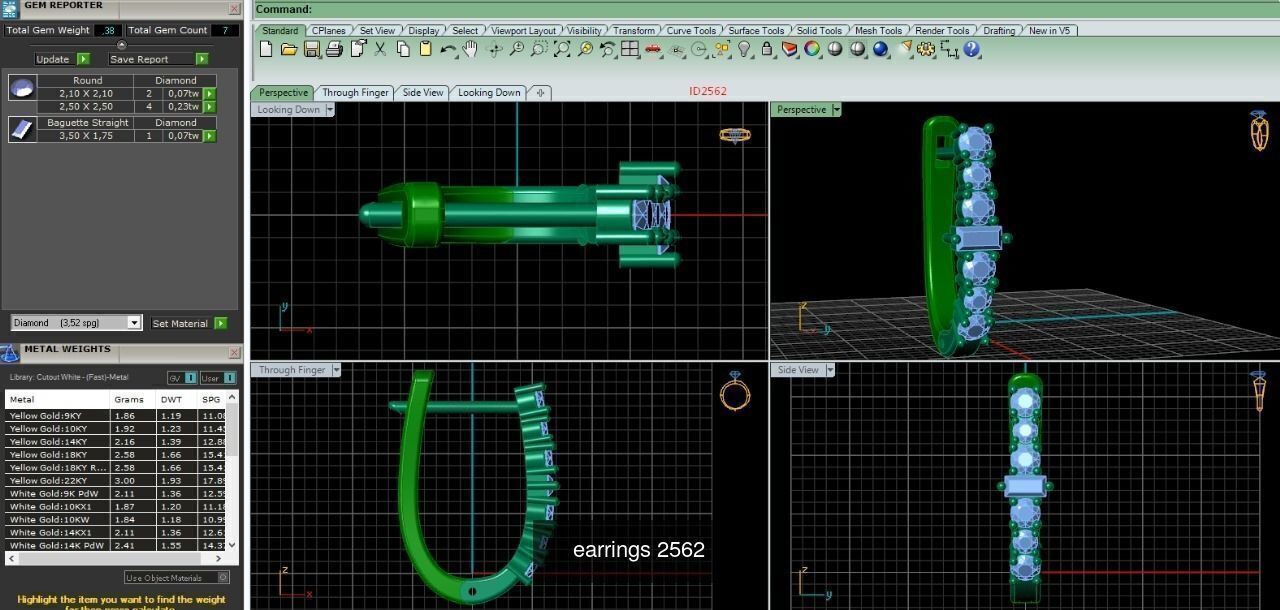This screenshot has width=1280, height=610.
Task: Click the Grams column header
Action: [x=133, y=399]
